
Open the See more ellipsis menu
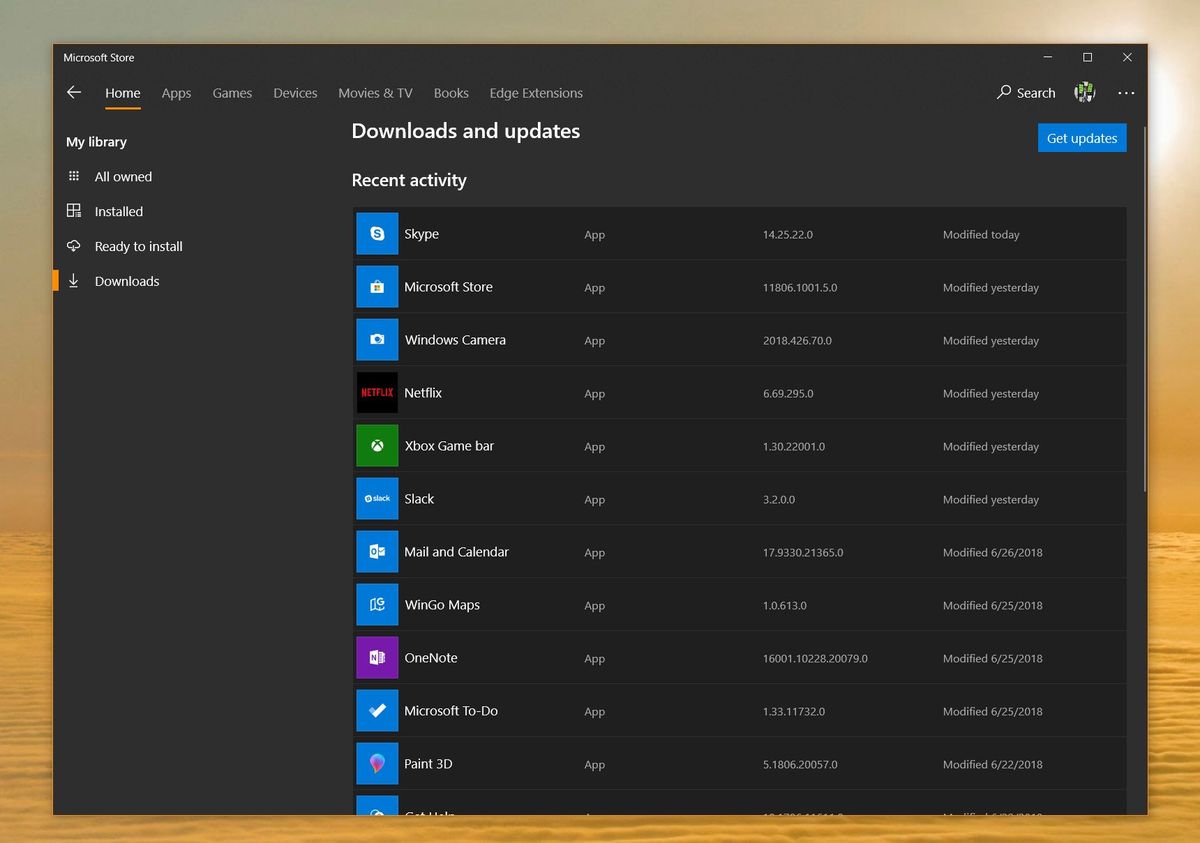click(x=1126, y=92)
